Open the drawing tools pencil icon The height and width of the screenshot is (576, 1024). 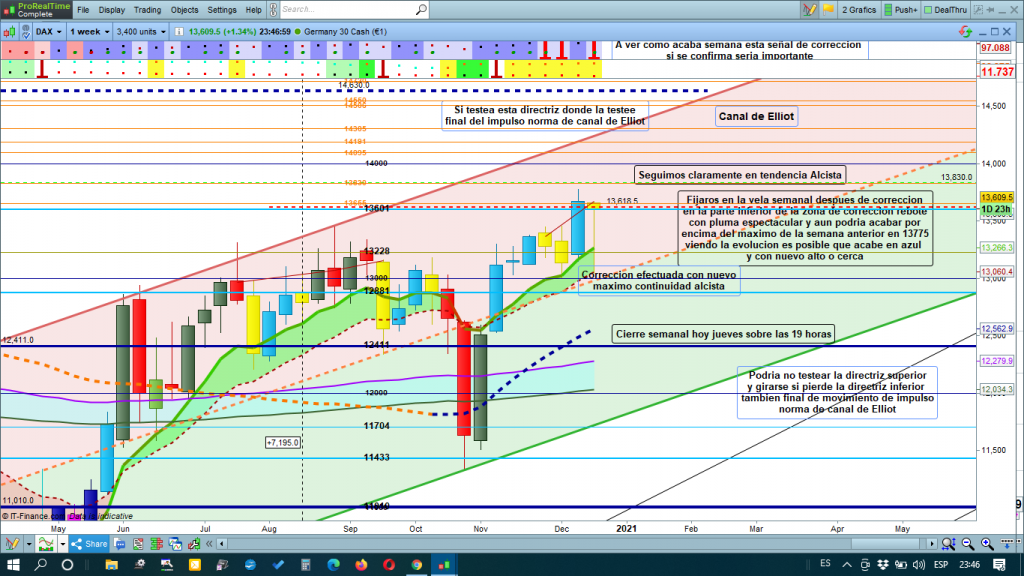[x=12, y=543]
